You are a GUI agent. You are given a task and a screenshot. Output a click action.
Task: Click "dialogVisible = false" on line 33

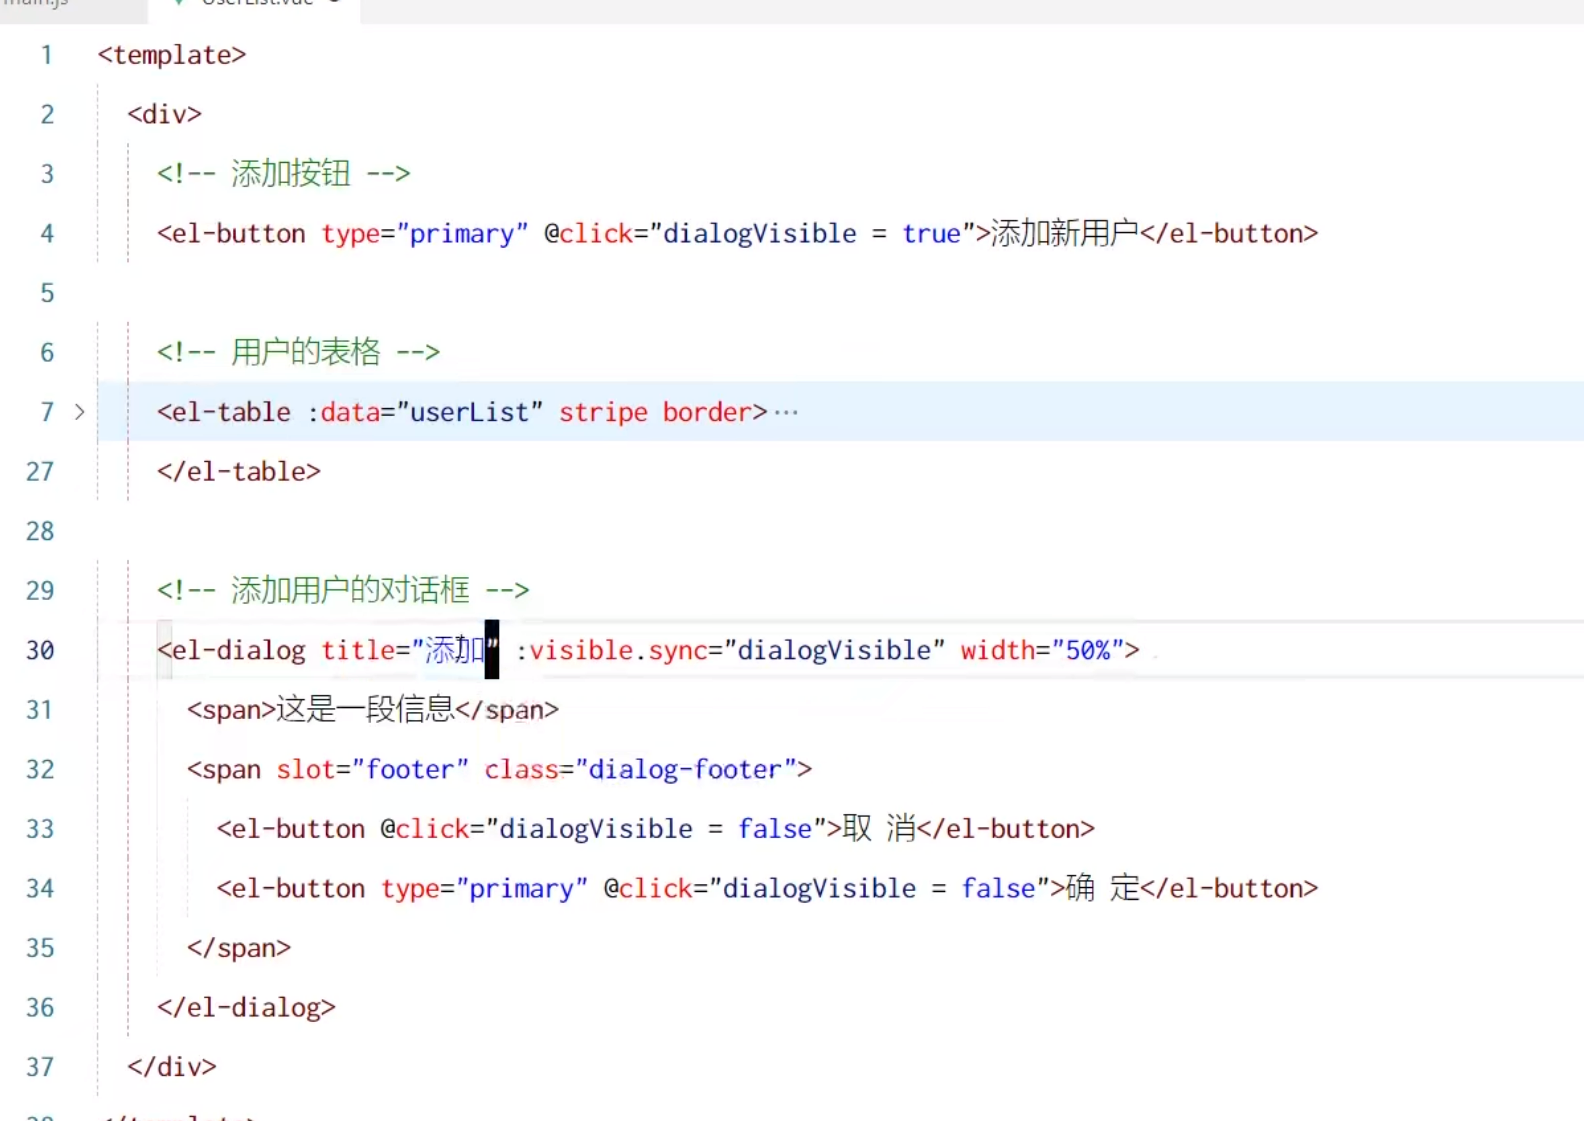655,829
